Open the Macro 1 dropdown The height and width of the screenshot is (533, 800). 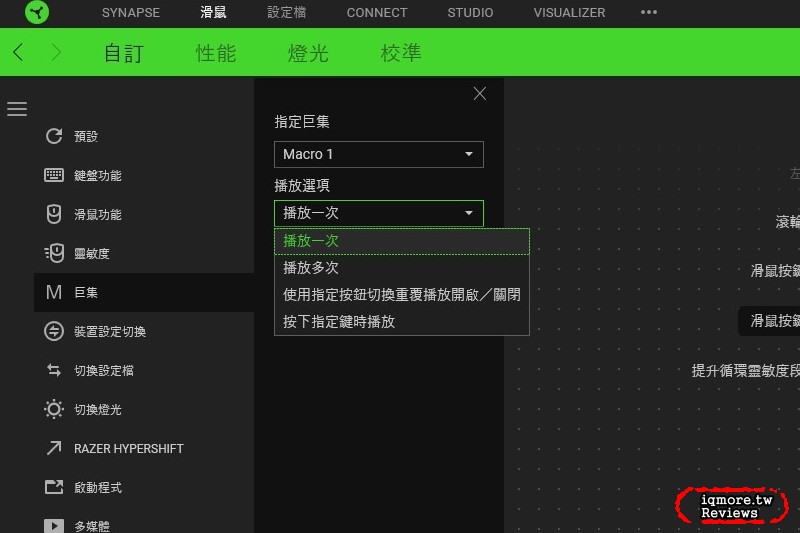pos(379,154)
